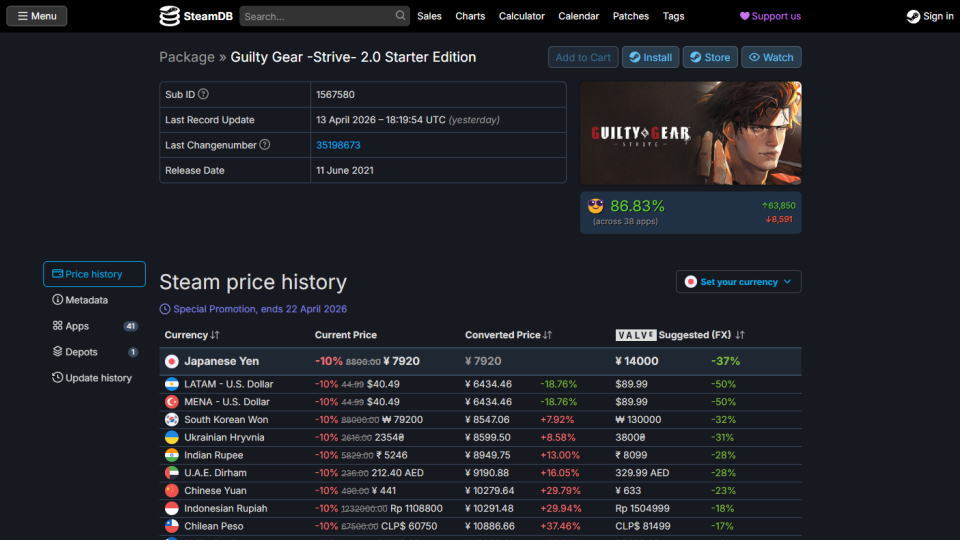Open changenumber 35198673 link
Image resolution: width=960 pixels, height=540 pixels.
coord(338,145)
